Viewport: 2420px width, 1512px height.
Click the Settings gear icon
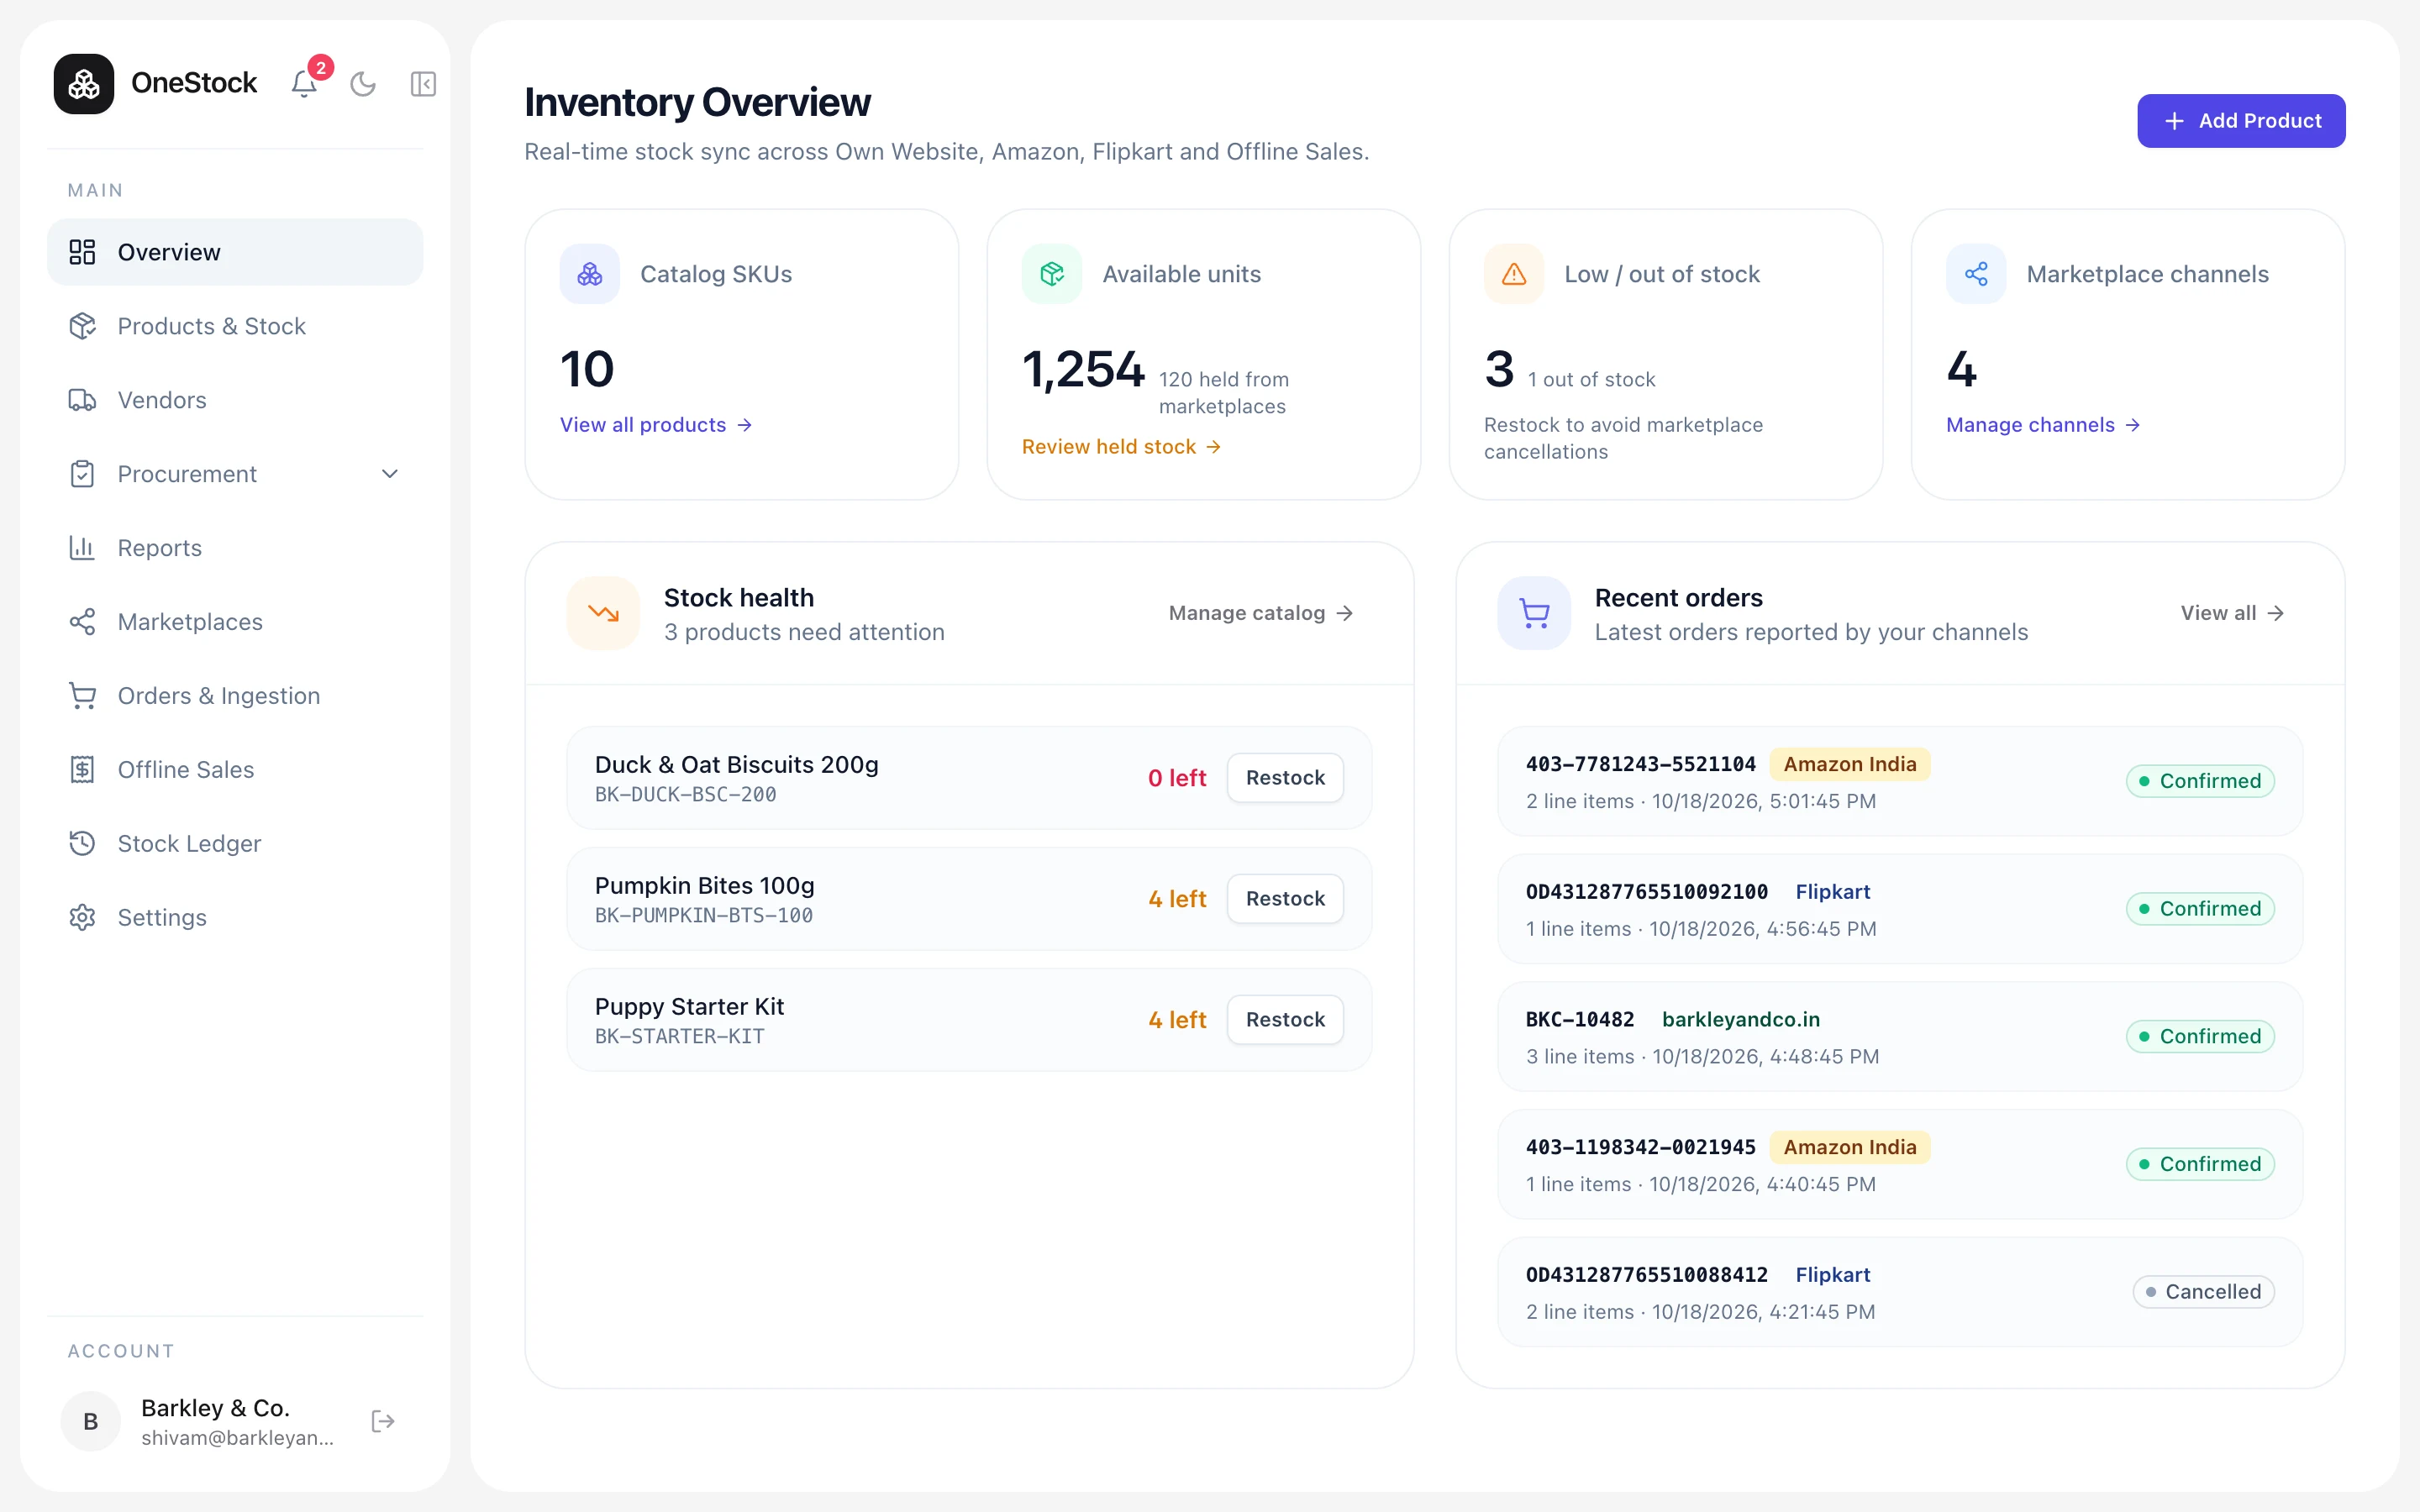click(82, 918)
